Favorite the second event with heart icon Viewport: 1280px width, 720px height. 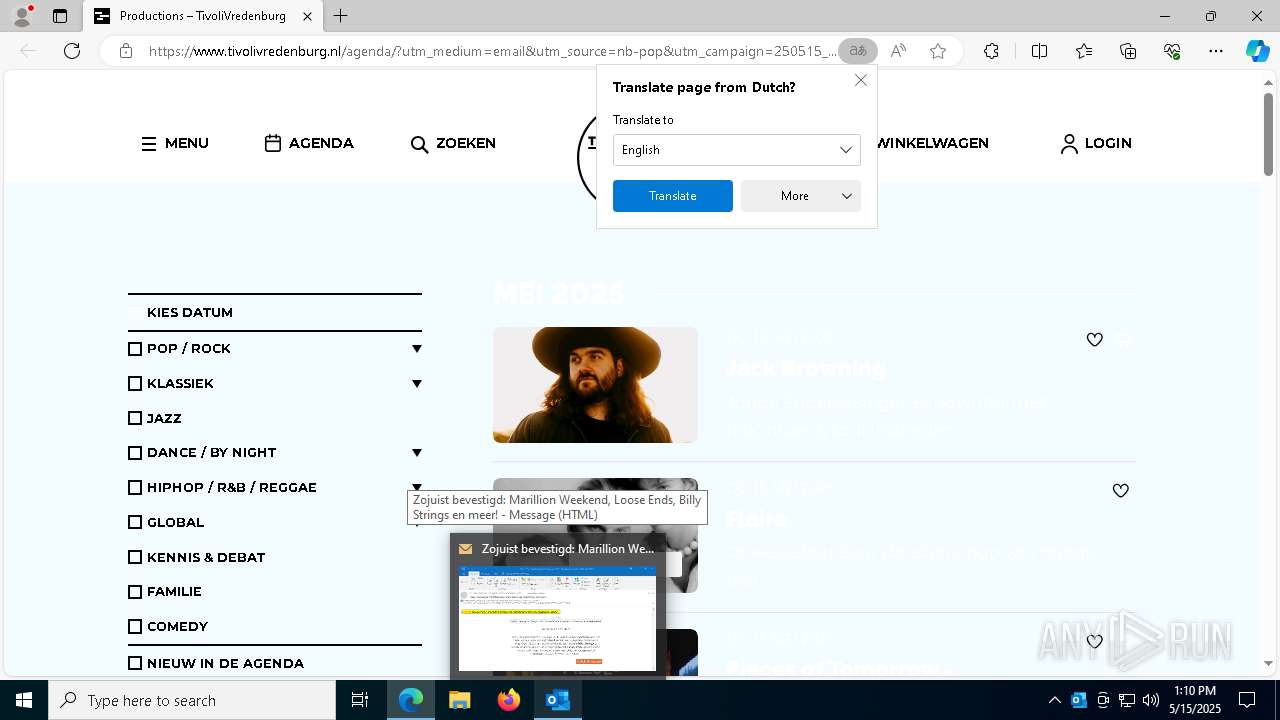click(x=1121, y=491)
